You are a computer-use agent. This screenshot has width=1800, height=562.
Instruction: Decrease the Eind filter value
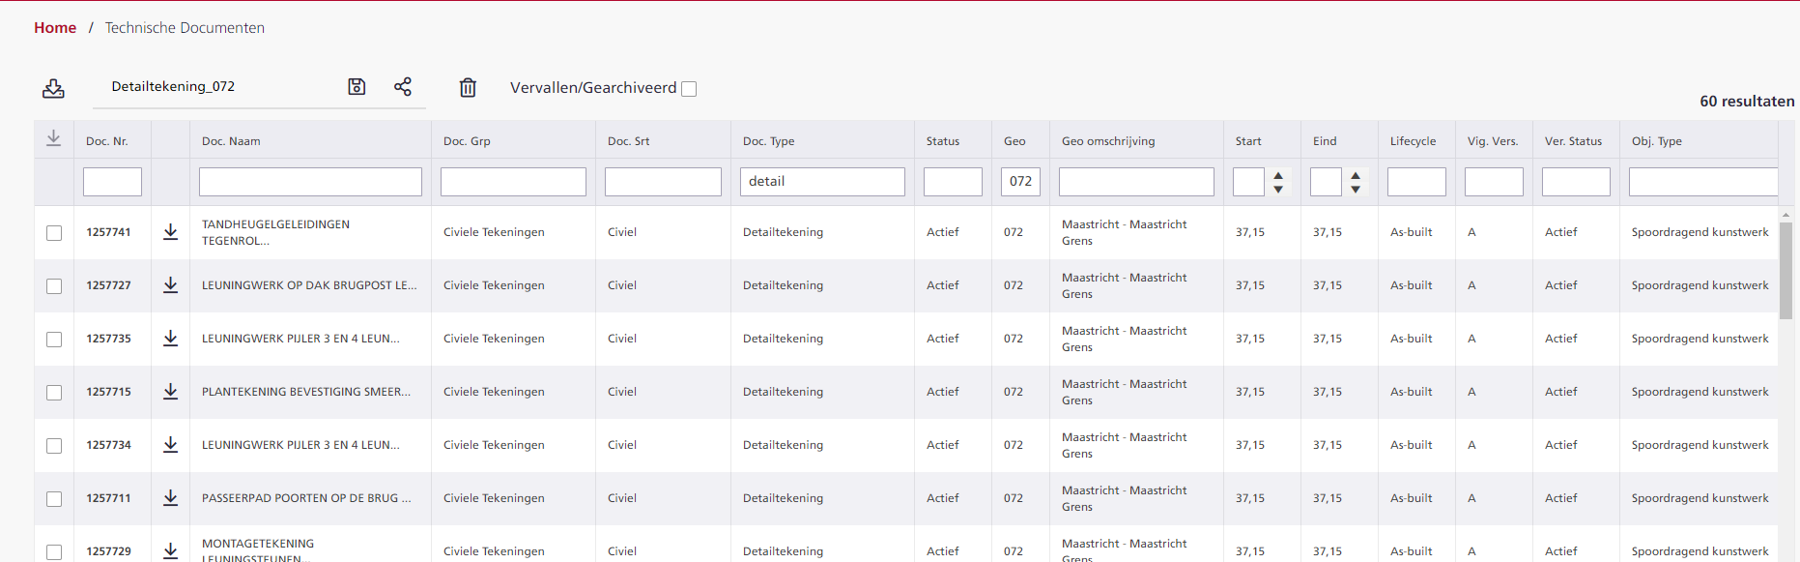tap(1355, 188)
